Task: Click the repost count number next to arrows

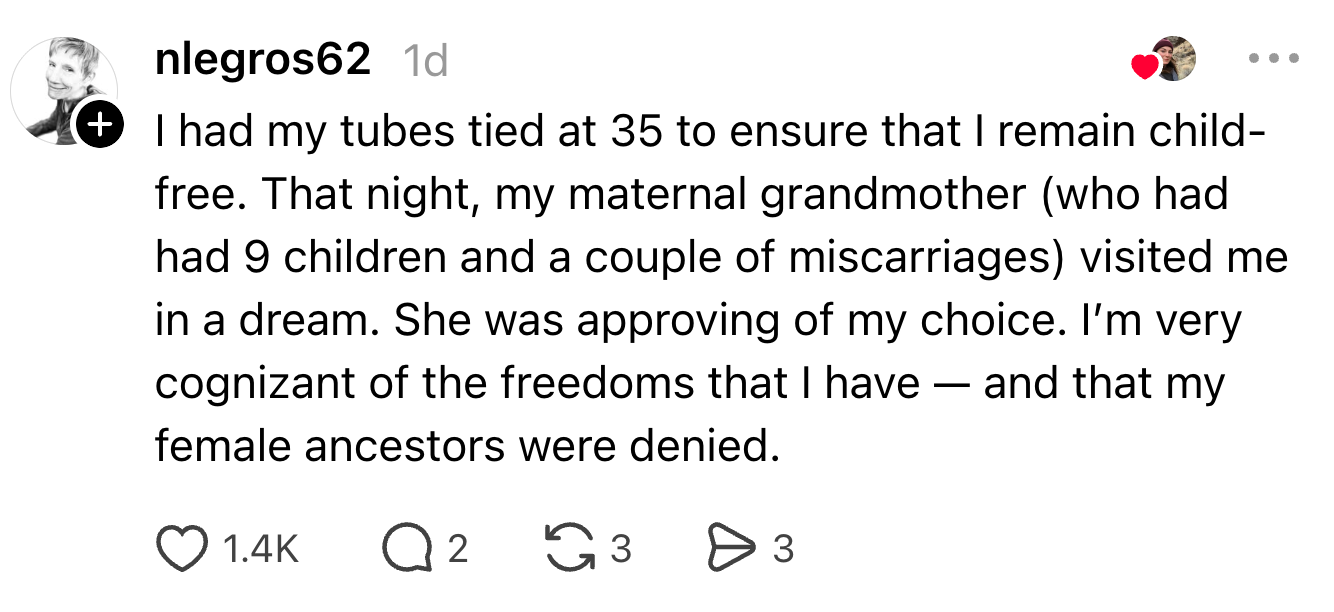Action: (620, 549)
